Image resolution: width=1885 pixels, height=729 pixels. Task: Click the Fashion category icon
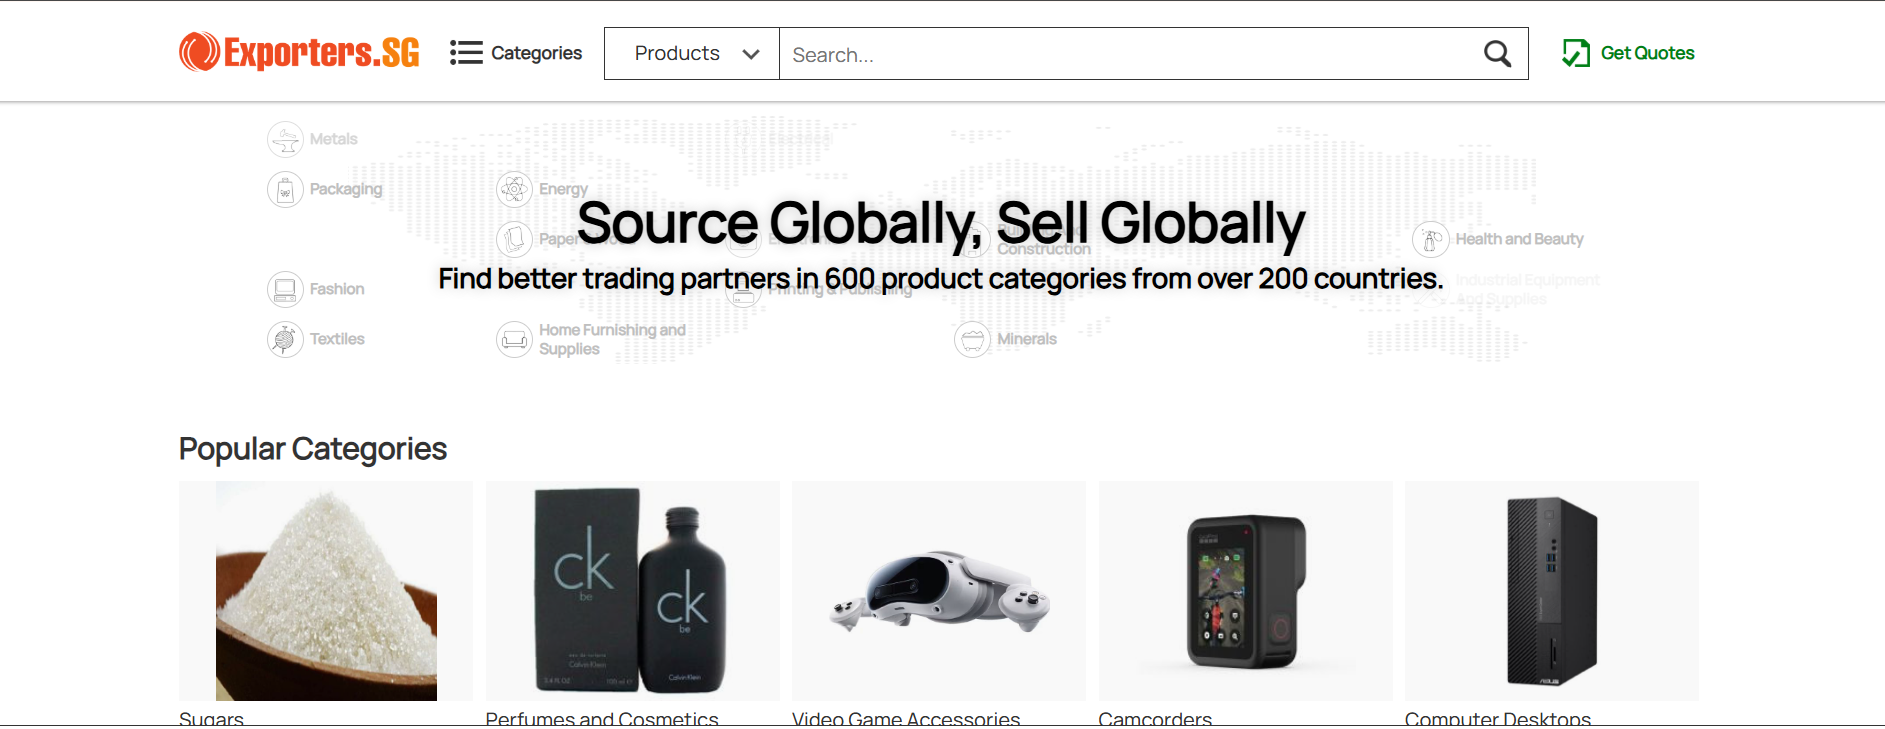point(285,290)
